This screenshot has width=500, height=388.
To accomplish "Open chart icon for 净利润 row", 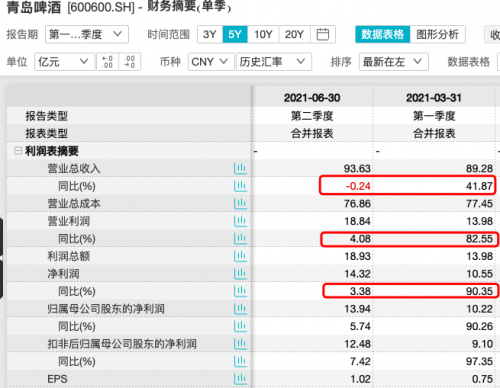I will (x=240, y=274).
